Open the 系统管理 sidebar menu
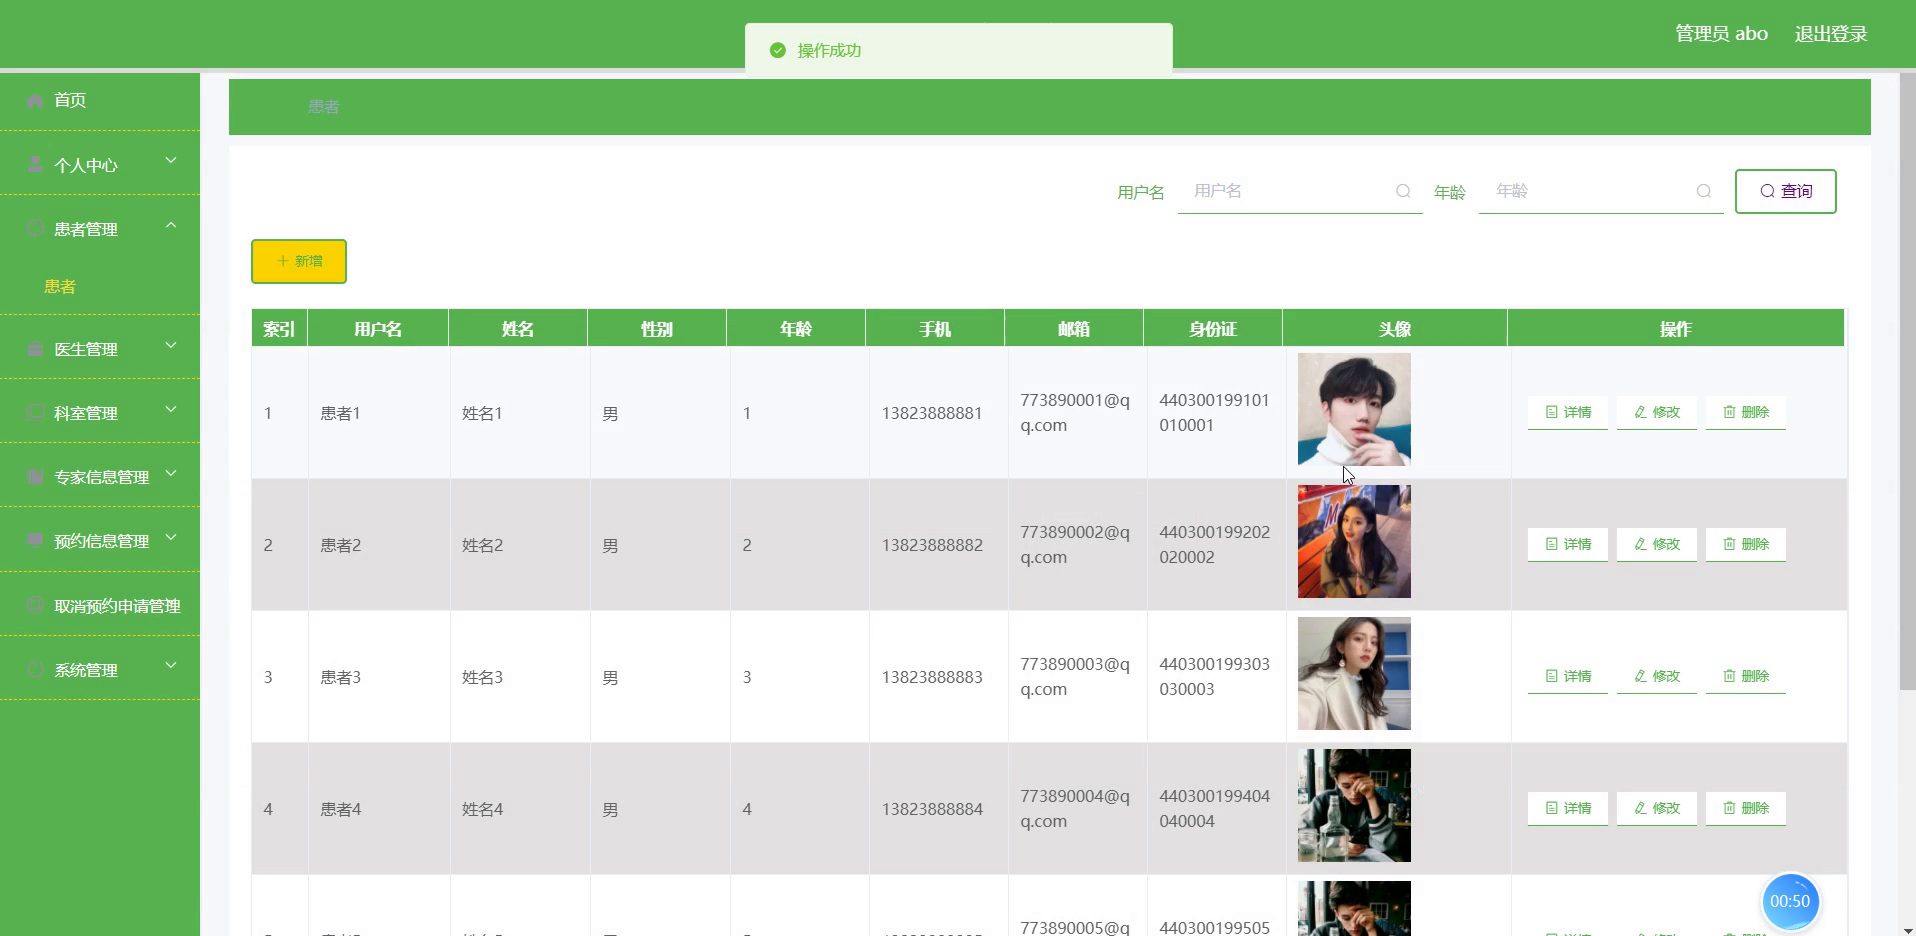This screenshot has height=936, width=1916. 100,669
